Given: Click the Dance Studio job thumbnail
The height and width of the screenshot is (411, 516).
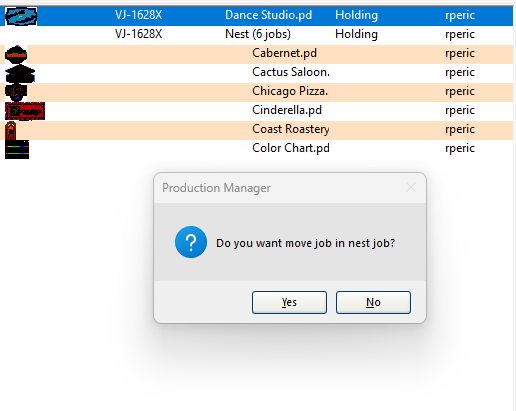Looking at the screenshot, I should 21,16.
